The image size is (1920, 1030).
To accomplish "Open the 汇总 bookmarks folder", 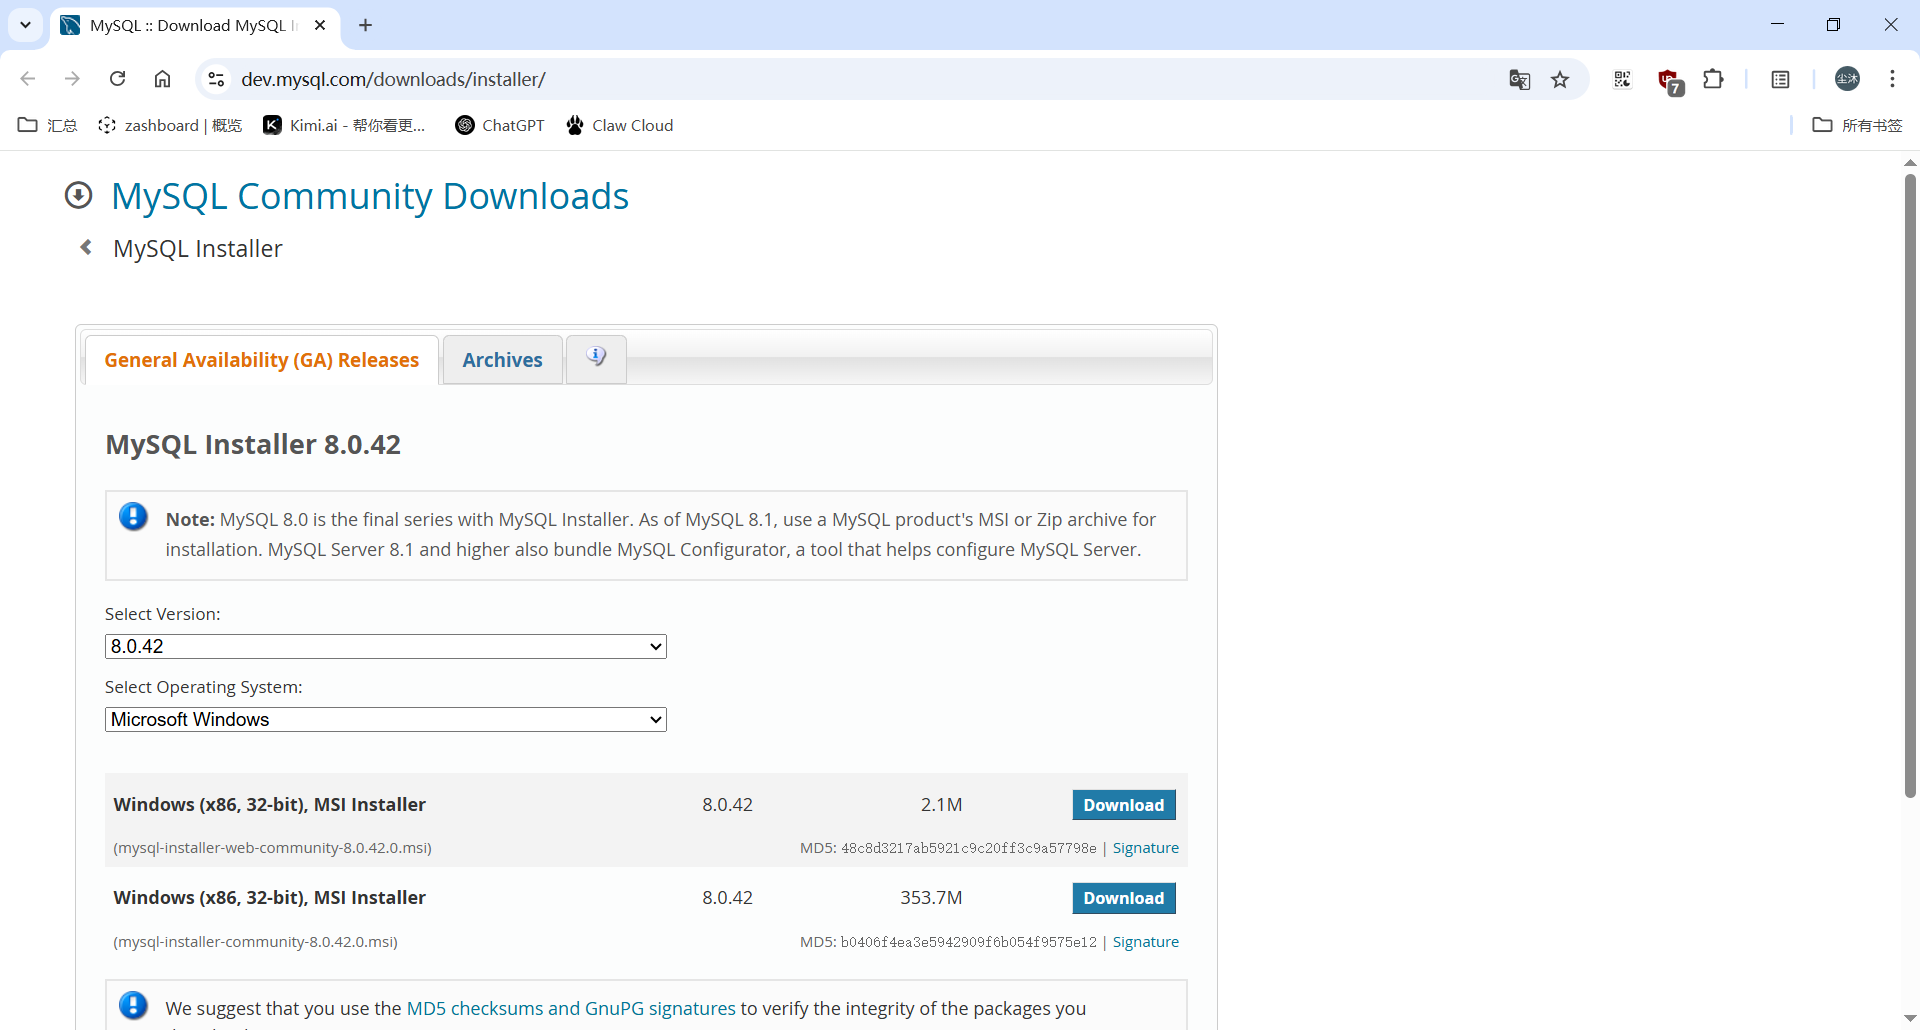I will [x=48, y=125].
